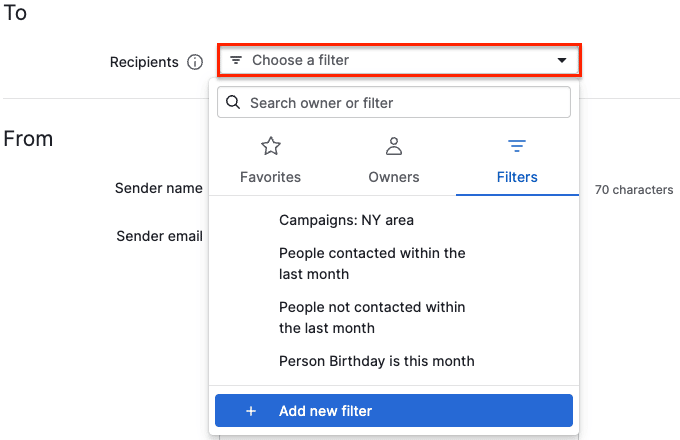Click the plus icon on Add new filter

tap(251, 411)
